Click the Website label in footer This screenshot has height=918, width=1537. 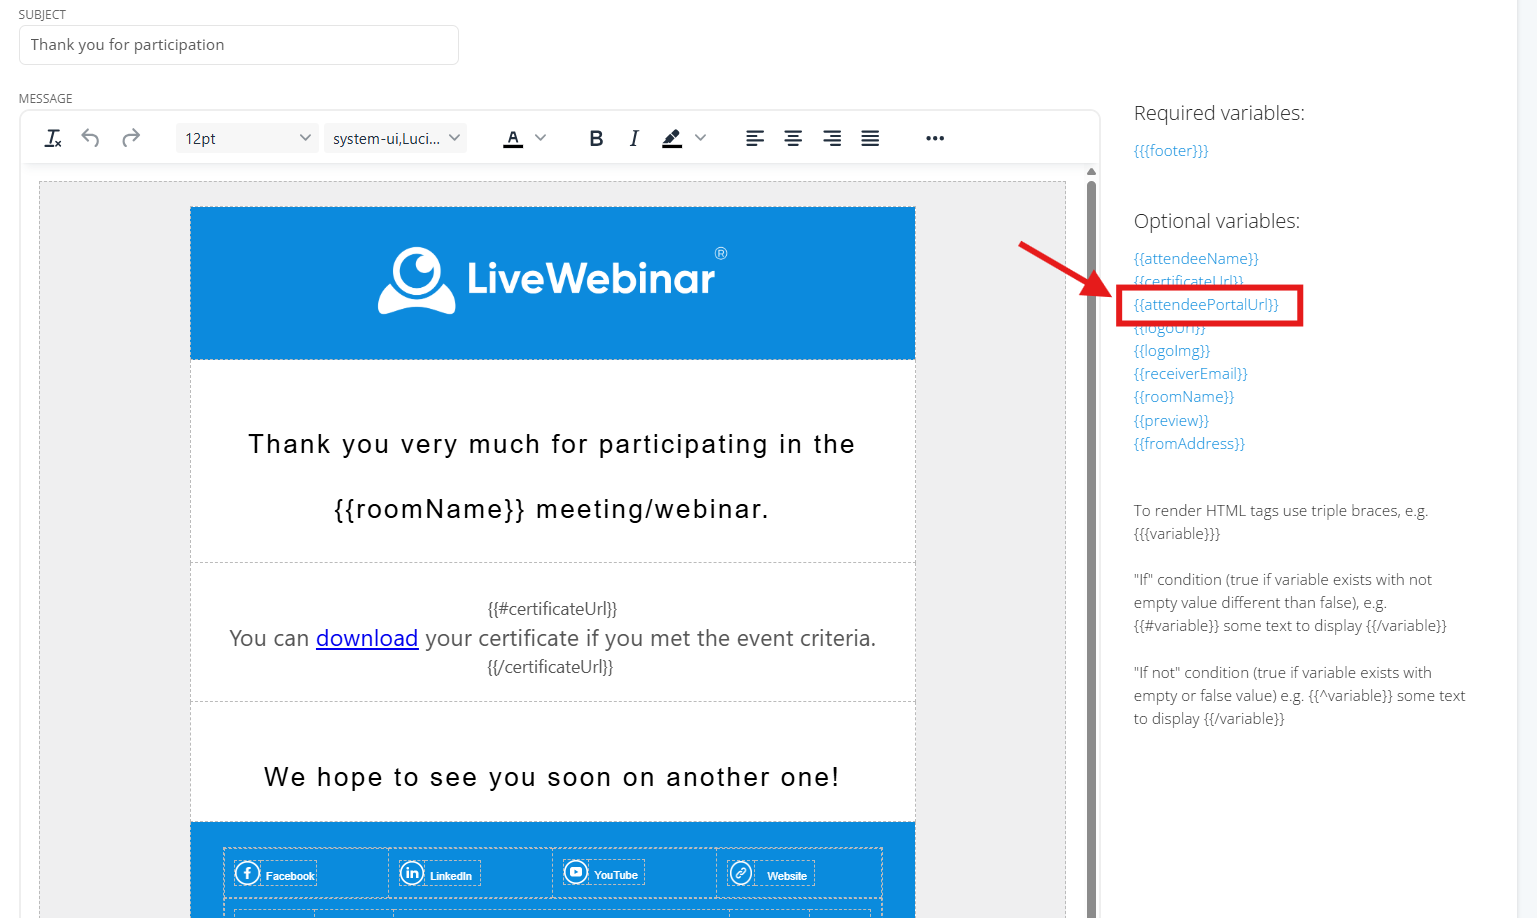click(787, 876)
